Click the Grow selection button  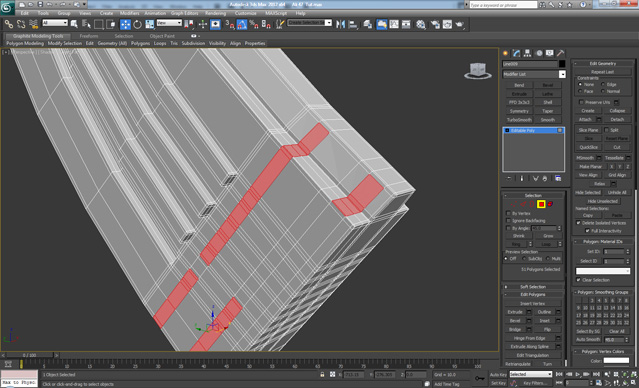tap(548, 236)
